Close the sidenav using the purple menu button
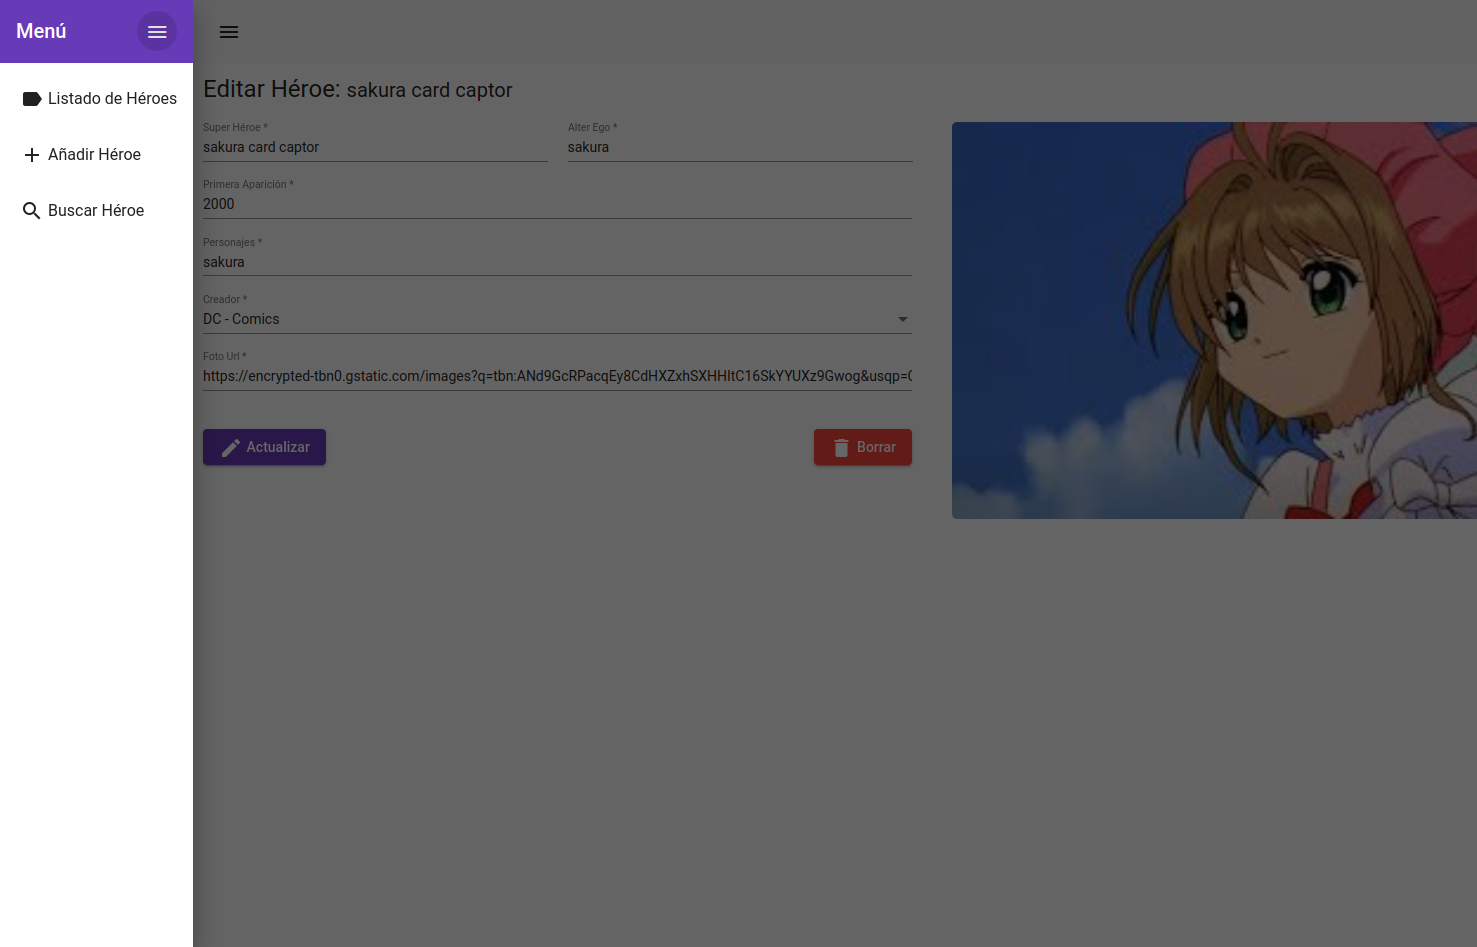This screenshot has height=947, width=1477. click(x=157, y=32)
